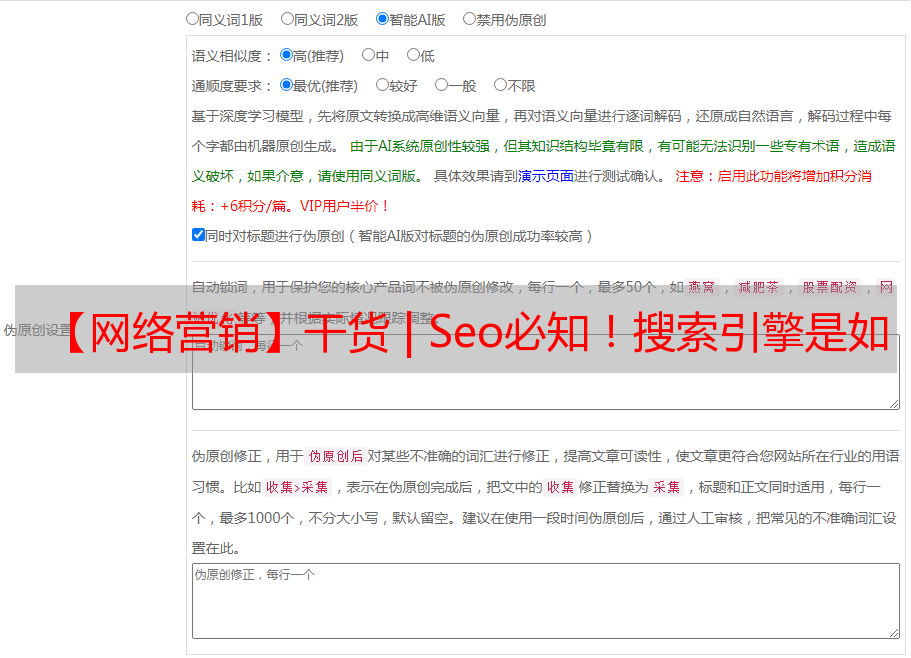
Task: Select the 同义词2版 radio option
Action: [x=287, y=19]
